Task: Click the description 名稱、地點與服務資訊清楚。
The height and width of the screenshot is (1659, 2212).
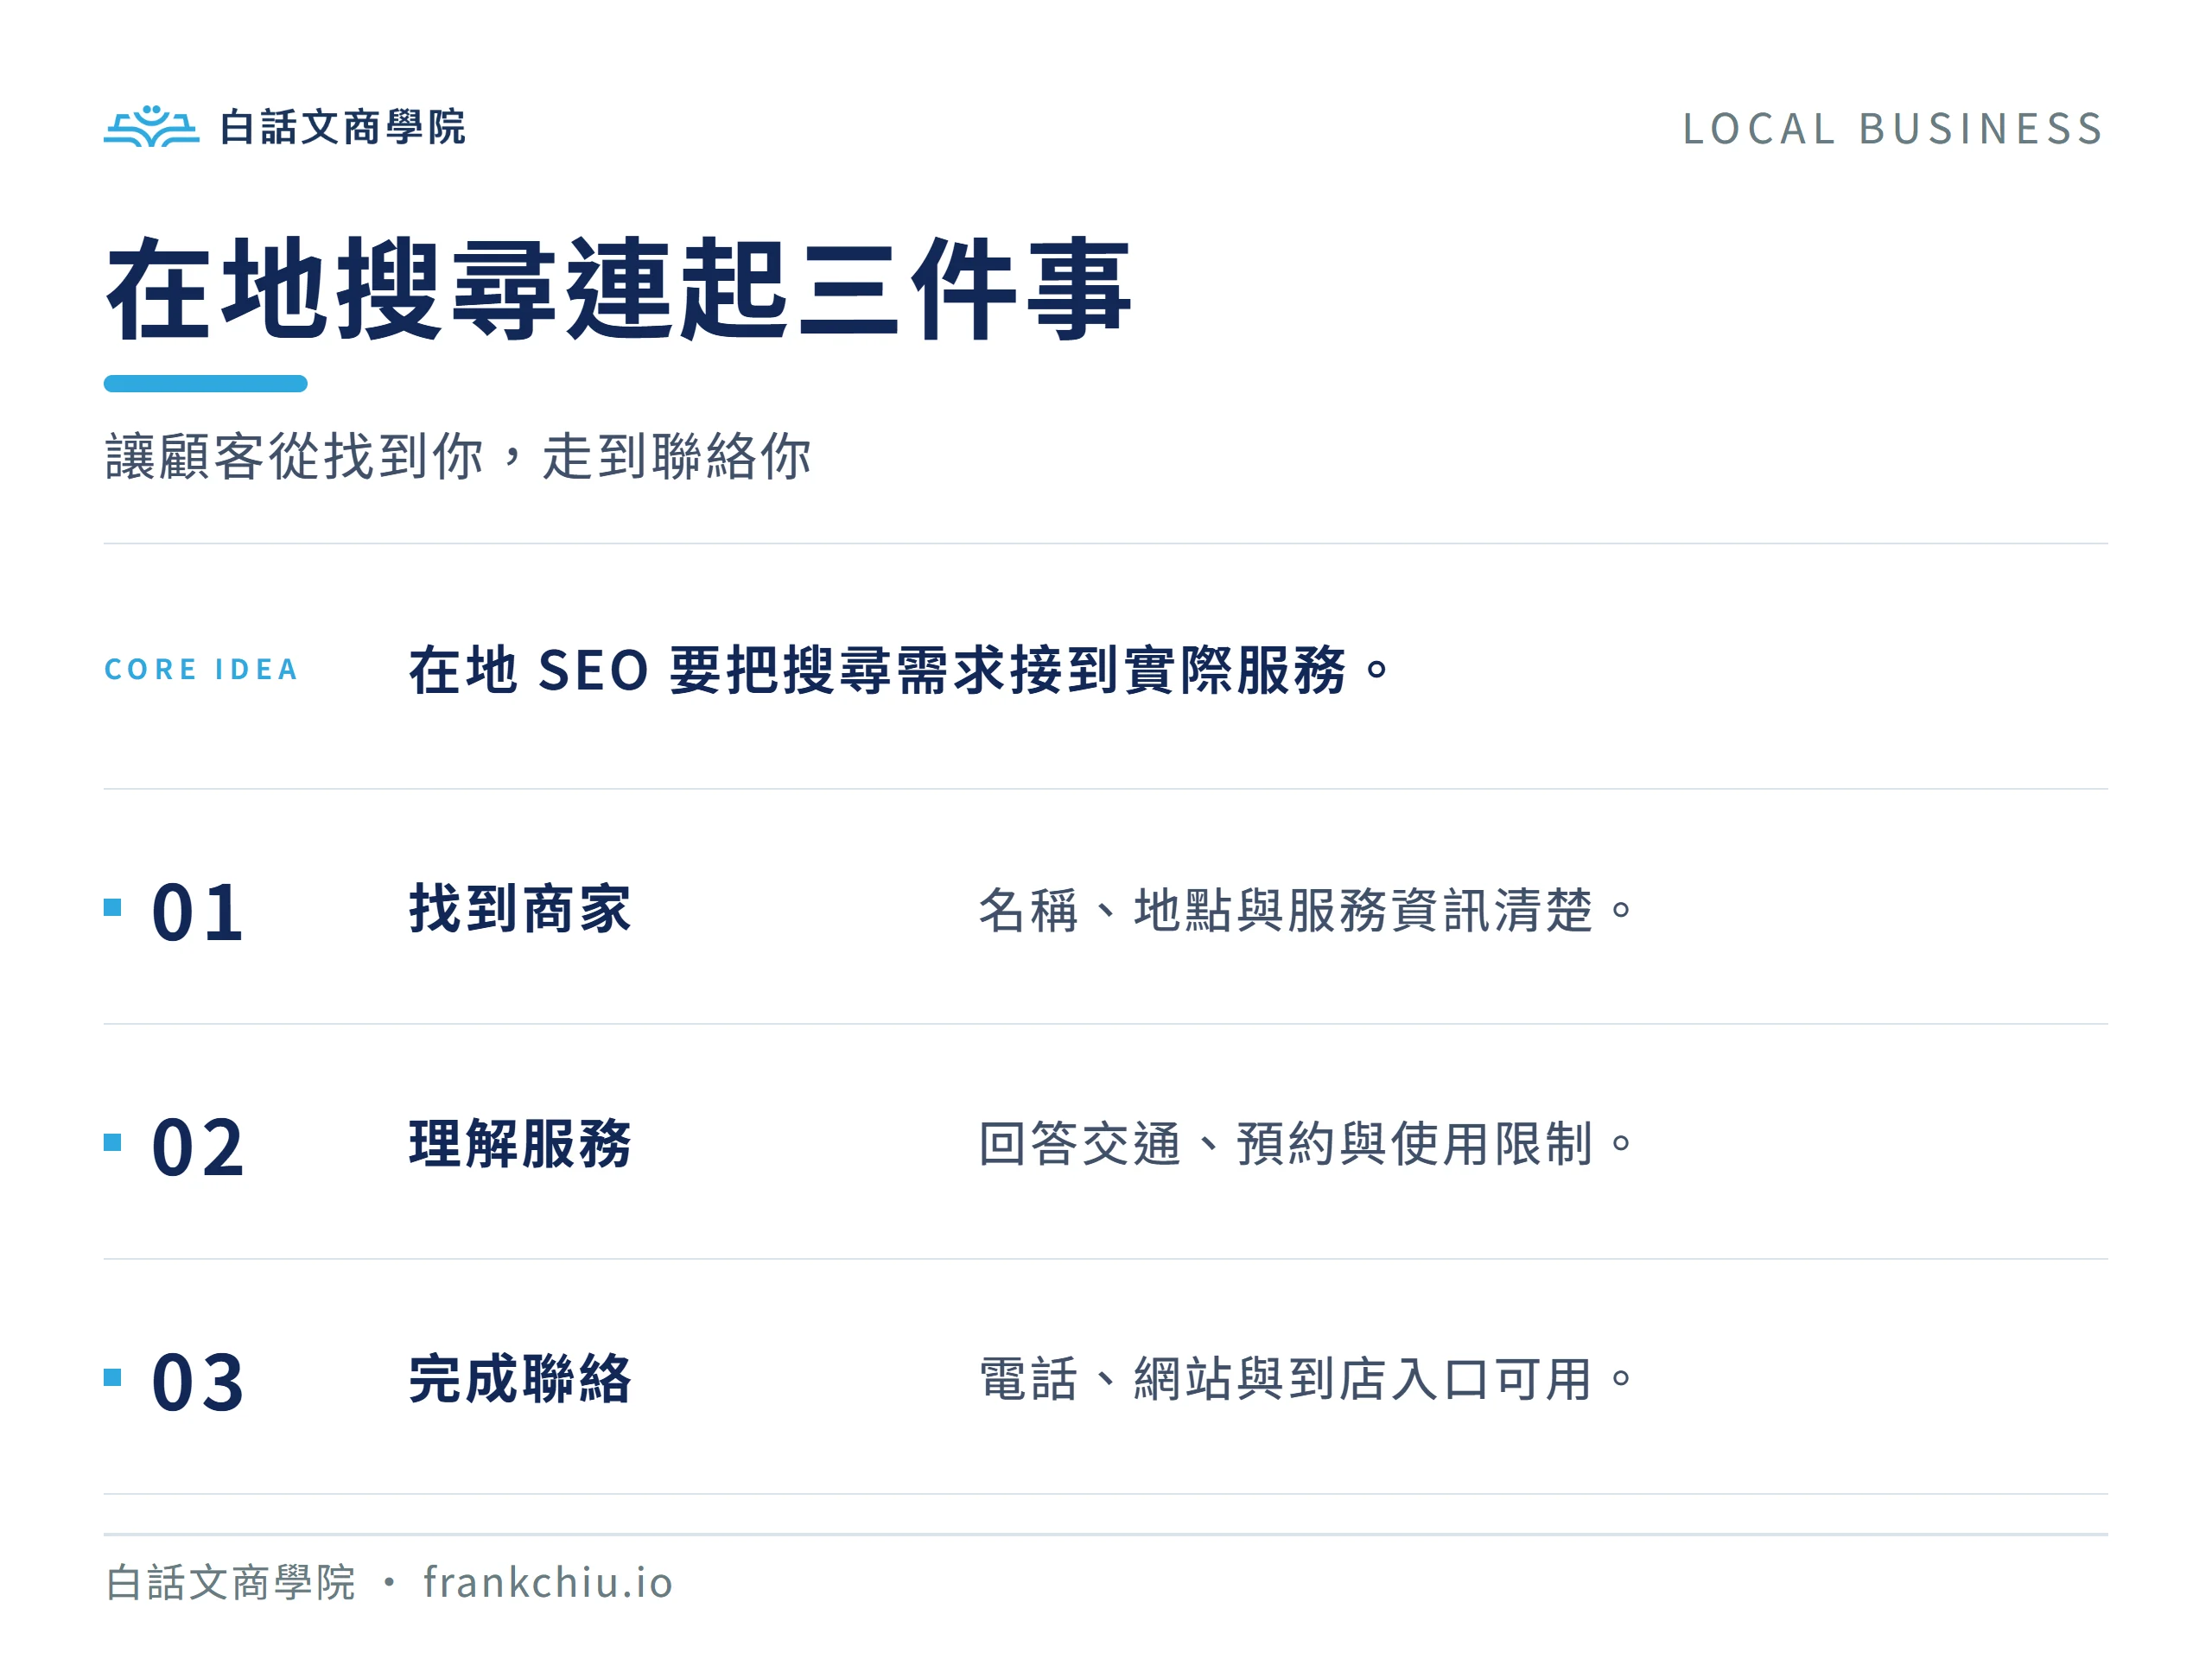Action: point(1306,910)
